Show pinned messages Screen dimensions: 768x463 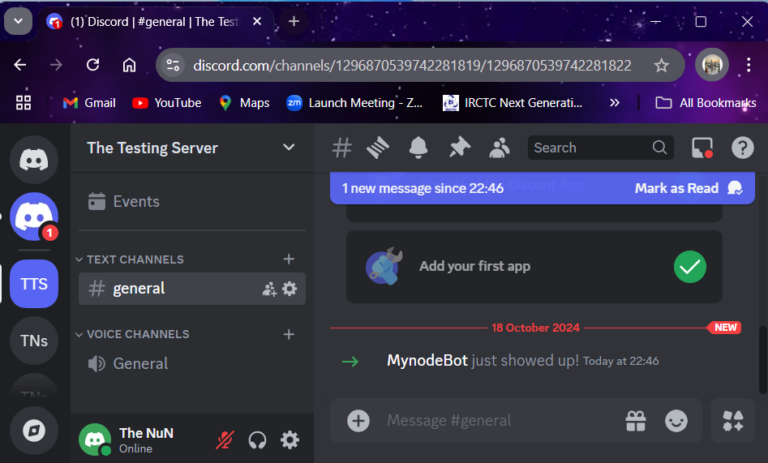pyautogui.click(x=459, y=147)
